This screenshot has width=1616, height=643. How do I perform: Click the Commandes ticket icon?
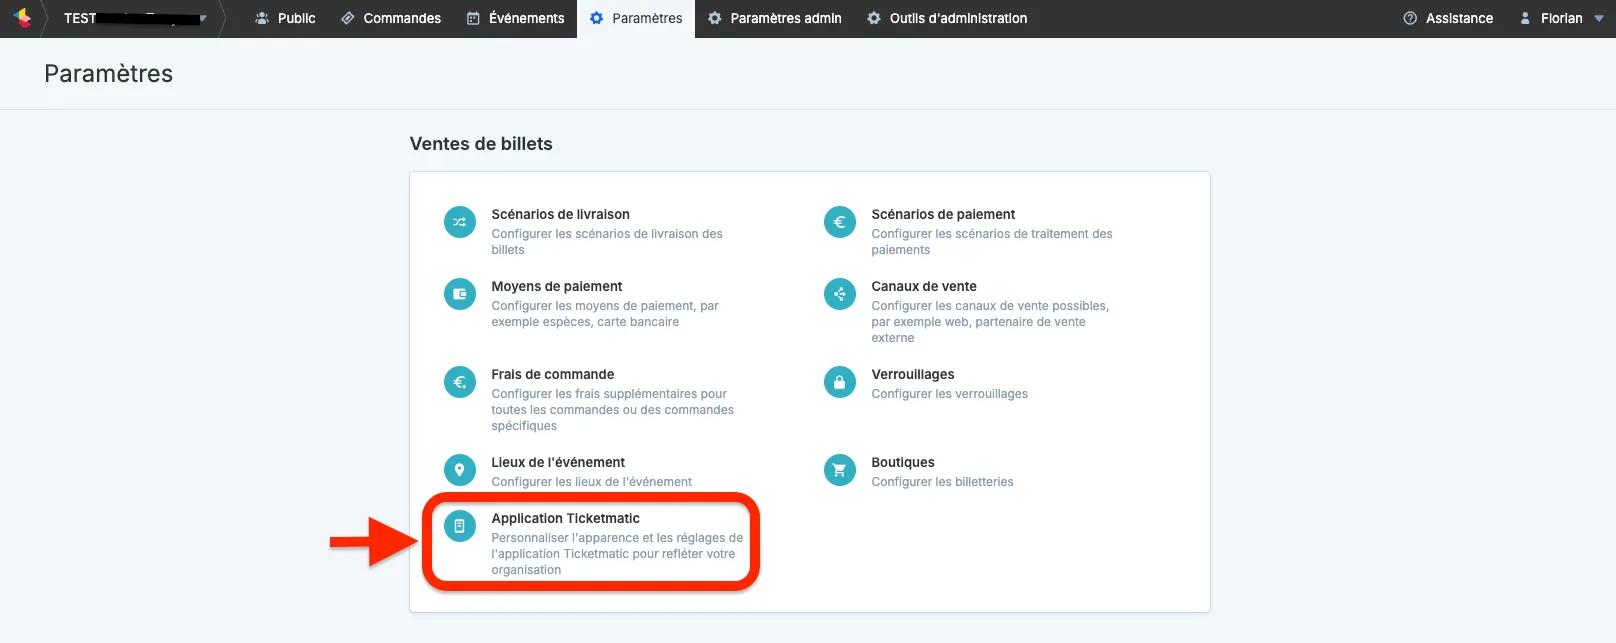pyautogui.click(x=348, y=18)
